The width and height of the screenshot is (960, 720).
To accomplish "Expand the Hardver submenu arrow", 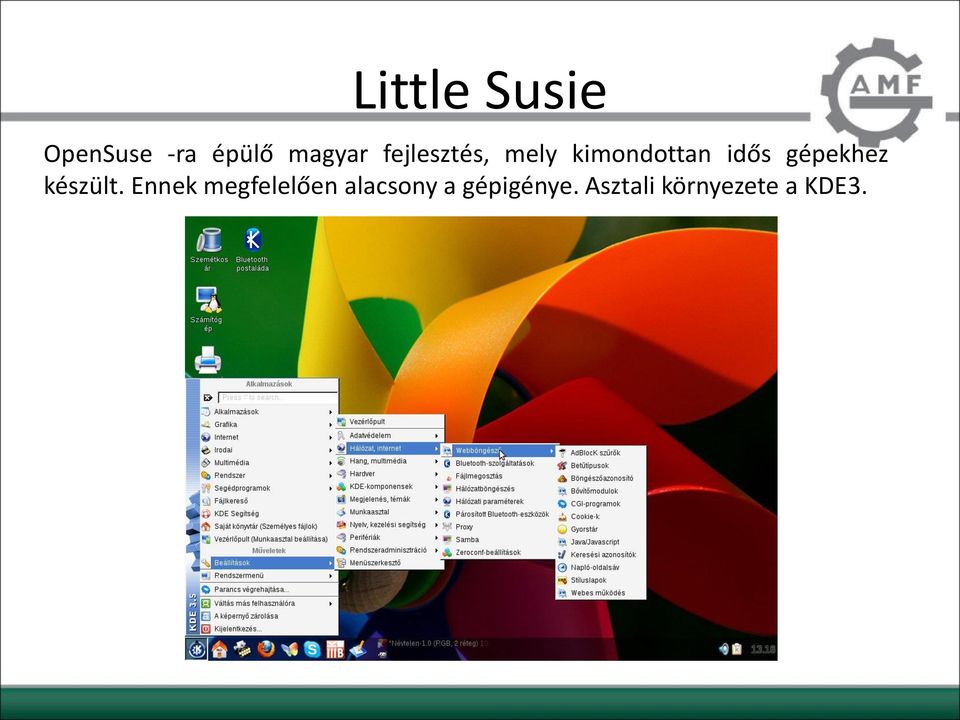I will 437,474.
